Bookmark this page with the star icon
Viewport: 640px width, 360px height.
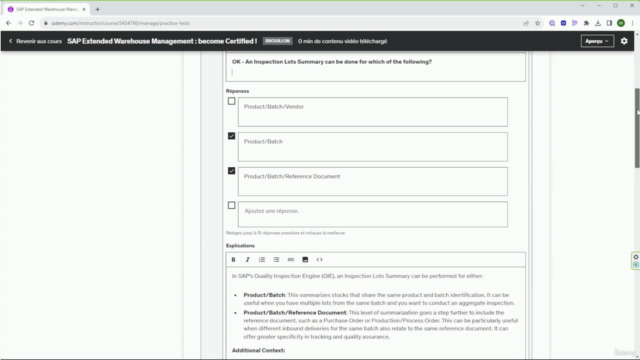click(538, 23)
